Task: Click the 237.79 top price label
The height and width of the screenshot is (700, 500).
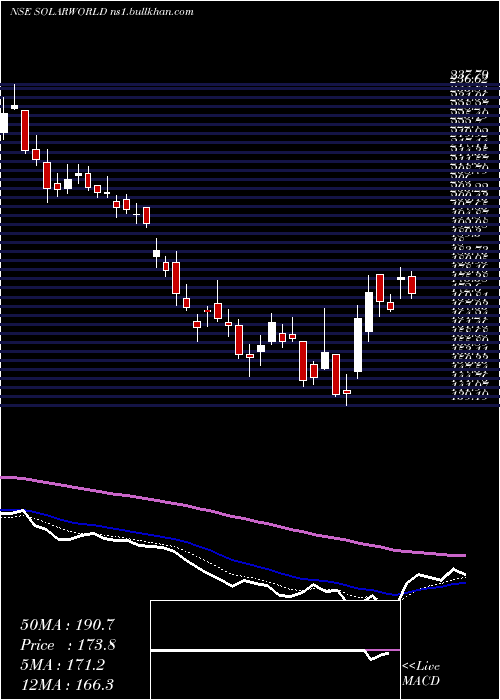Action: click(x=468, y=73)
